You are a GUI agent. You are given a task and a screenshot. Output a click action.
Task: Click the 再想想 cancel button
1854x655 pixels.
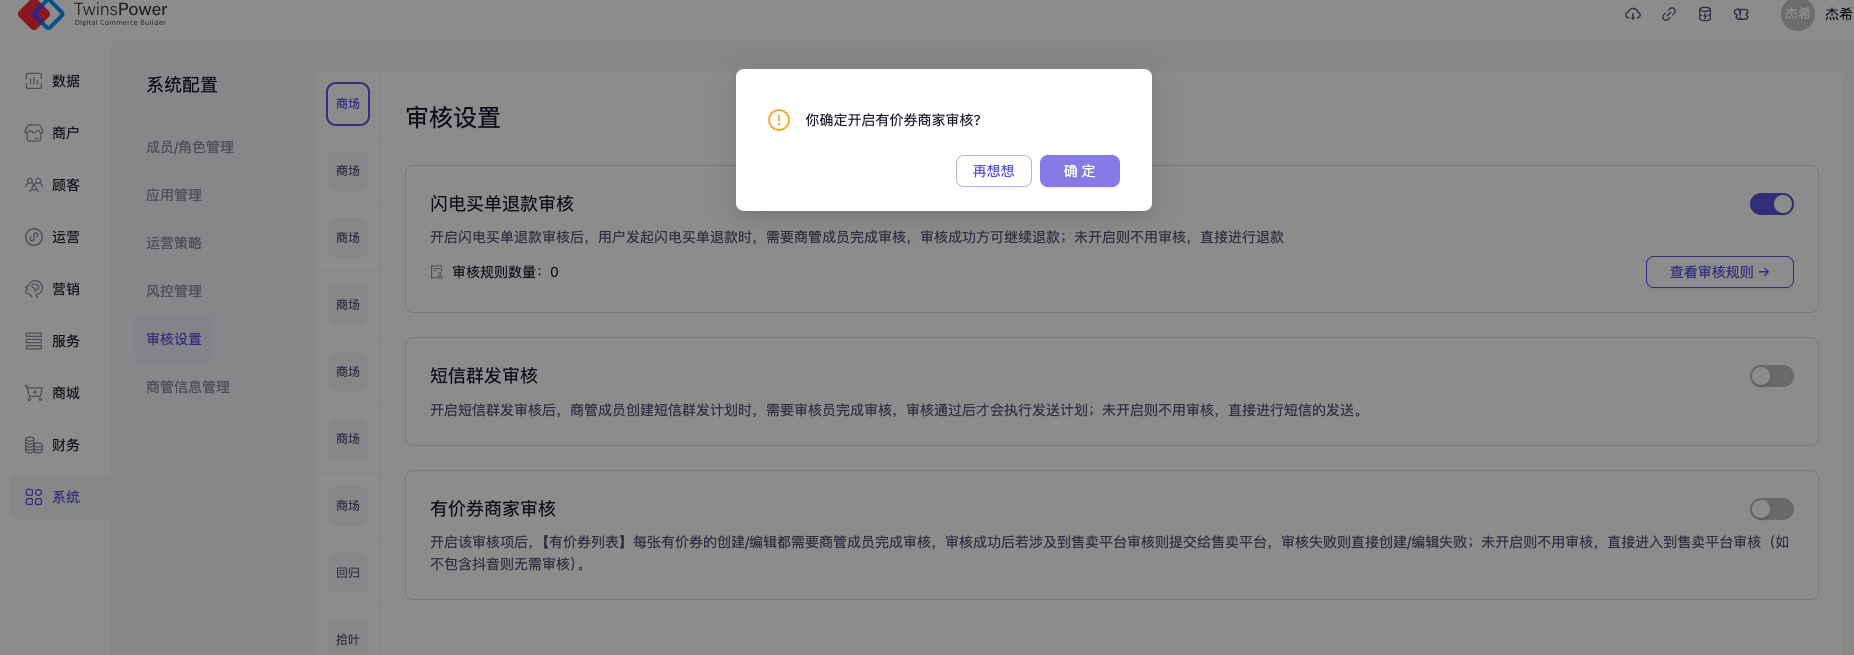(993, 171)
